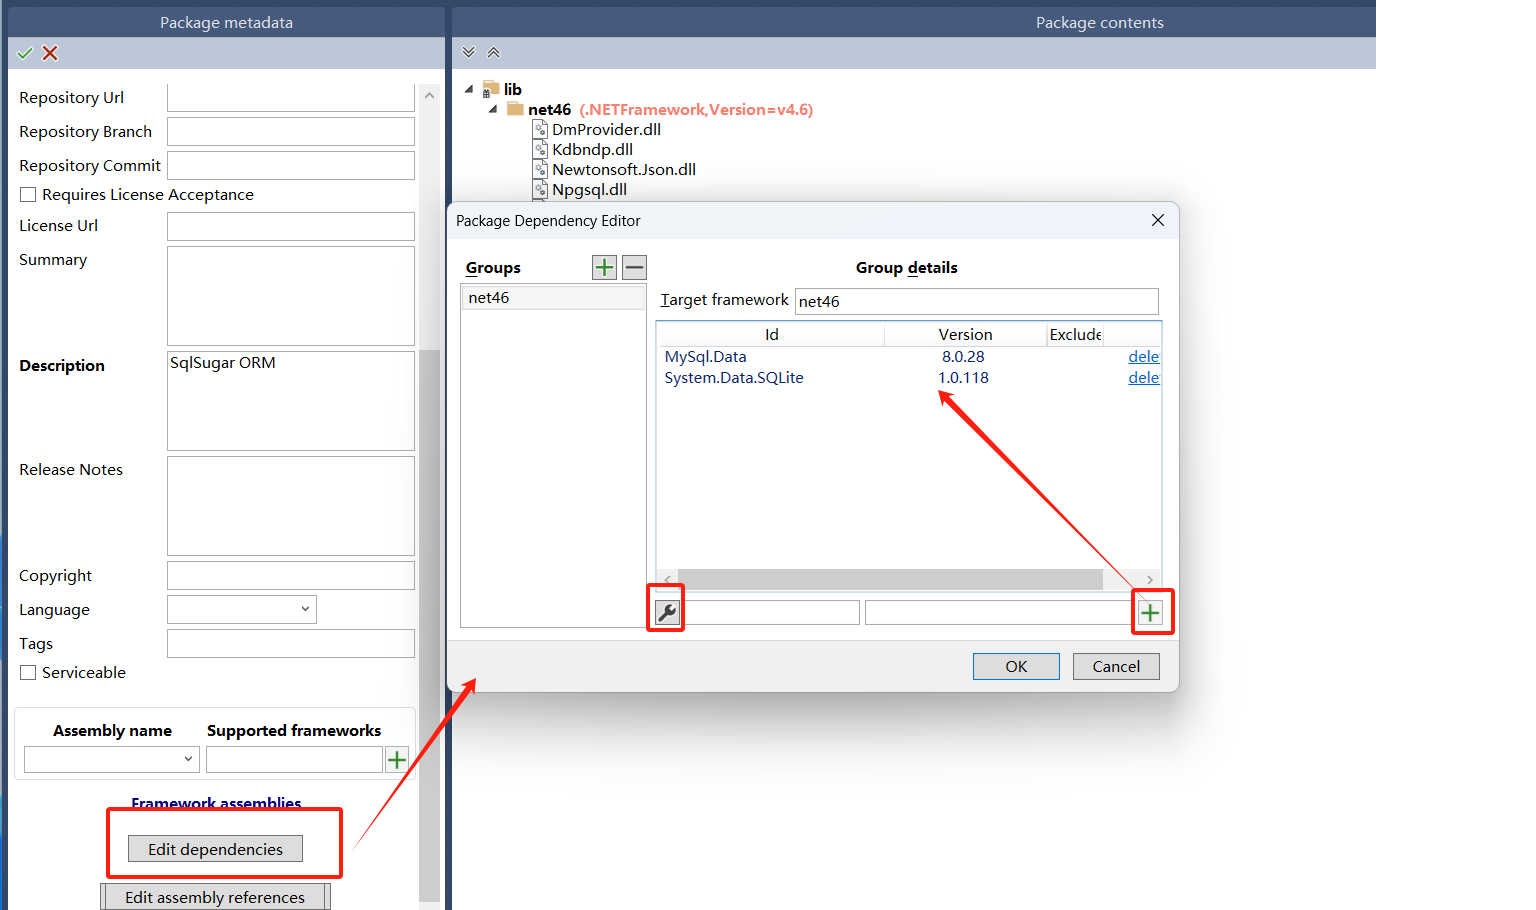This screenshot has width=1536, height=910.
Task: Collapse all package contents using double-up chevron
Action: click(x=493, y=51)
